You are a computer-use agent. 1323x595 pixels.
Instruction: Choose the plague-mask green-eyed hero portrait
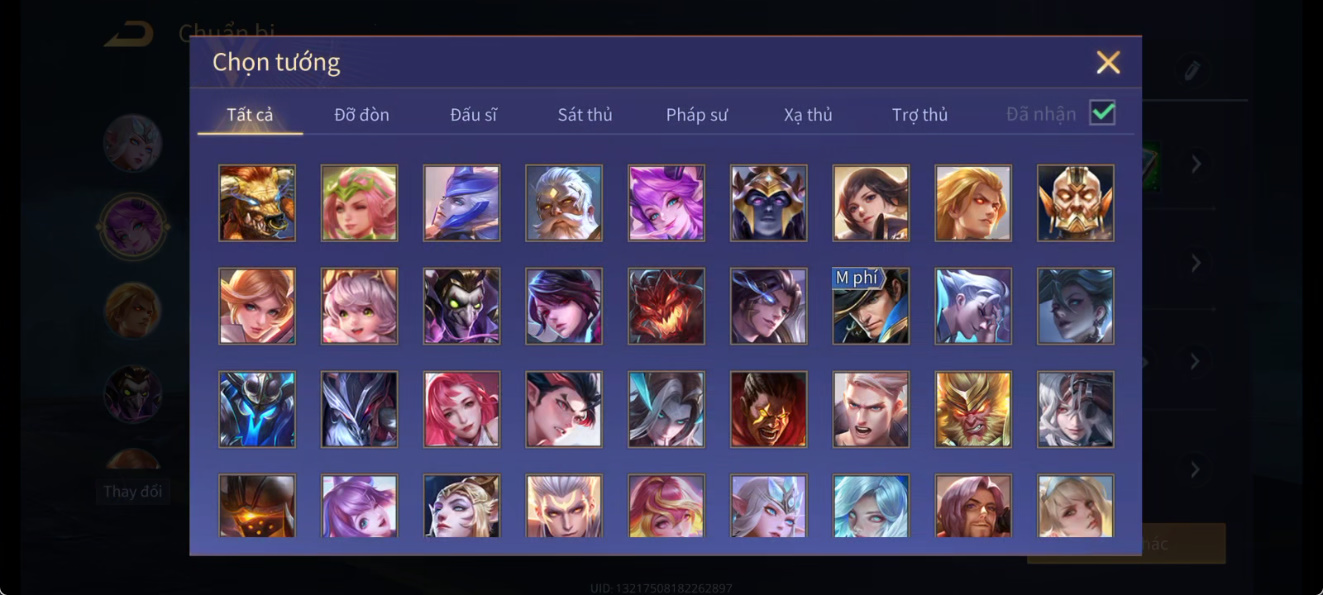[x=461, y=306]
